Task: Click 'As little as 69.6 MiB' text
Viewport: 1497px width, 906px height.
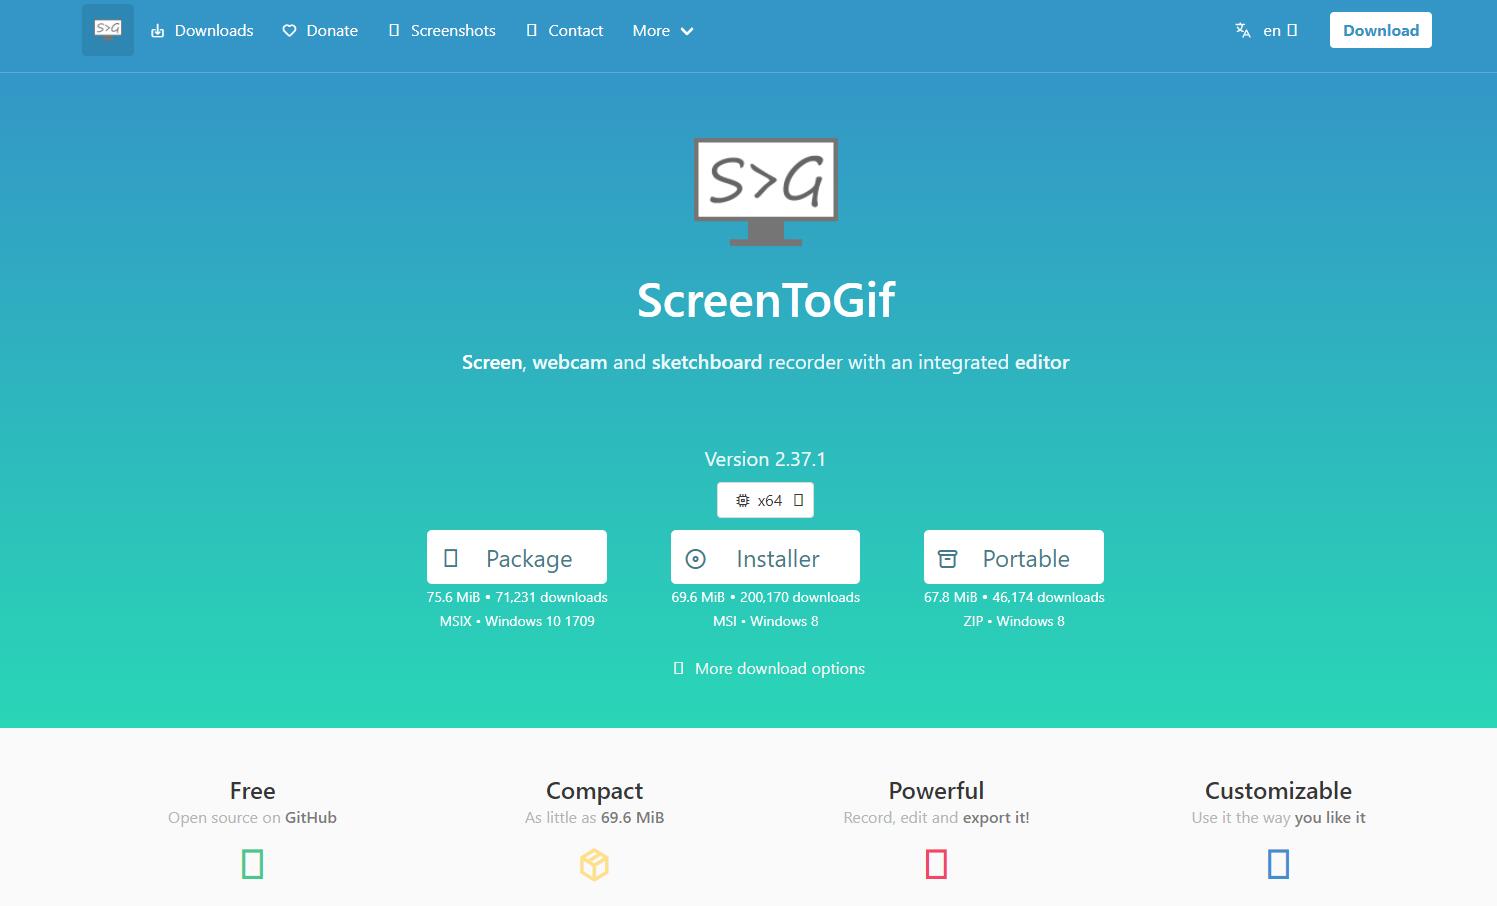Action: point(594,817)
